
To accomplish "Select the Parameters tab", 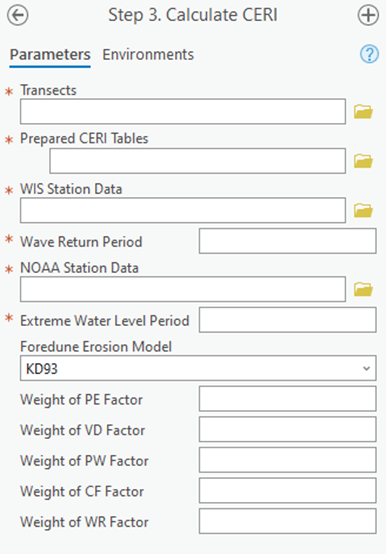I will (50, 55).
